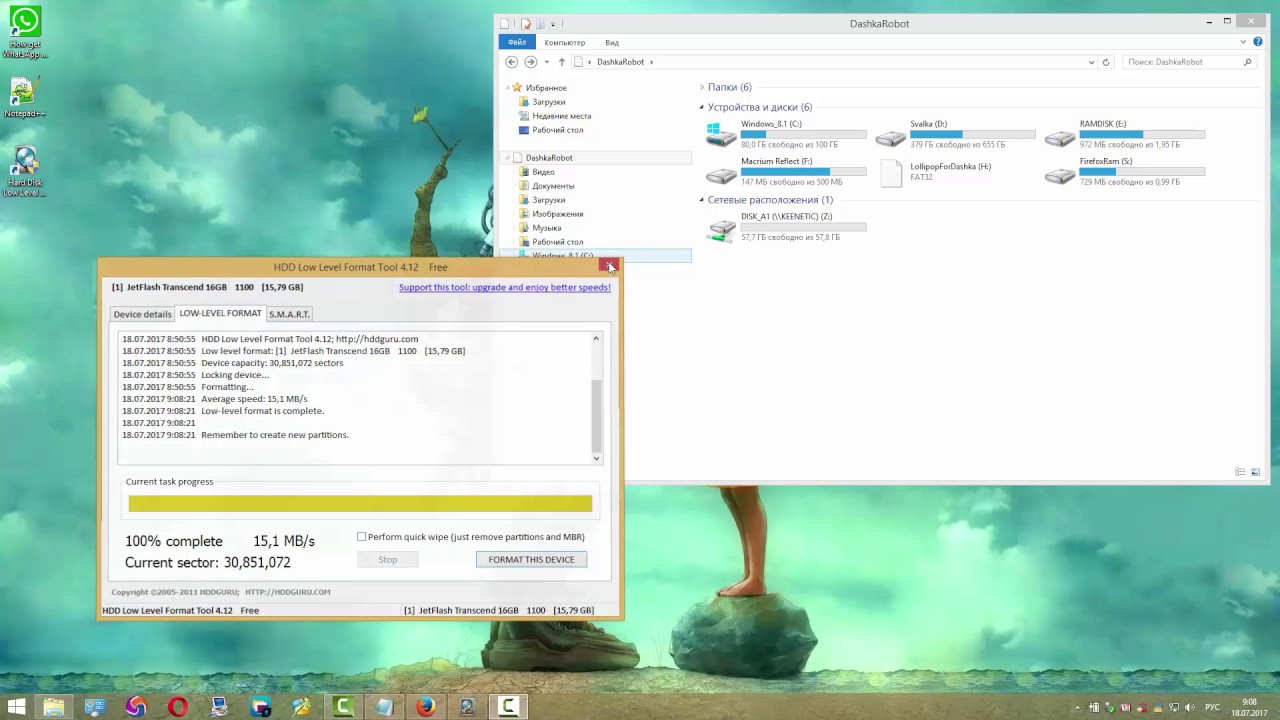Go up one folder level in Explorer
Viewport: 1280px width, 720px height.
click(x=562, y=62)
